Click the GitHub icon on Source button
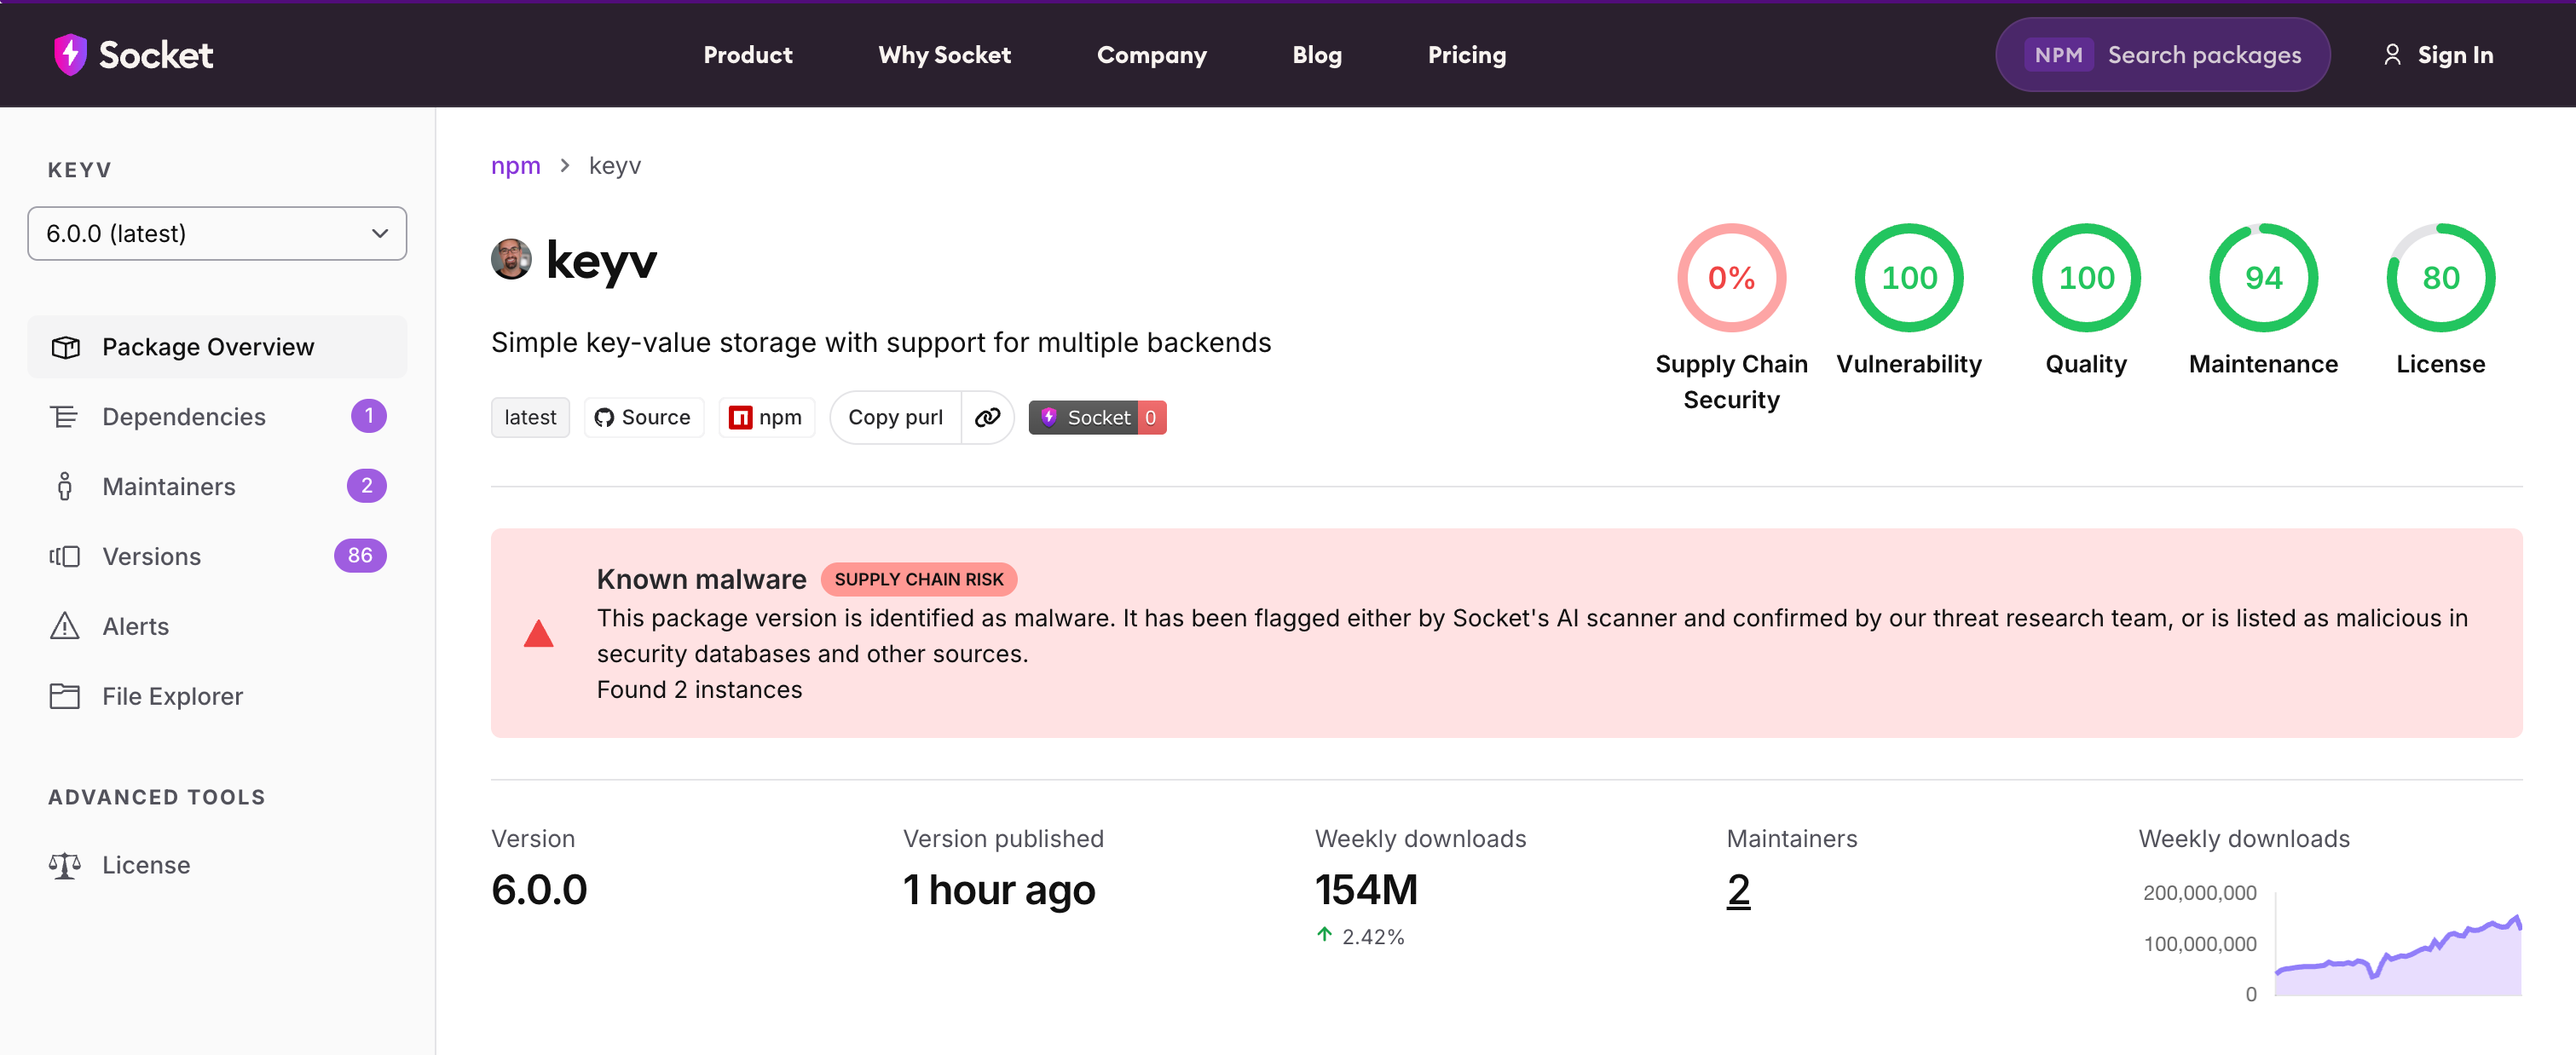Image resolution: width=2576 pixels, height=1055 pixels. click(x=604, y=417)
